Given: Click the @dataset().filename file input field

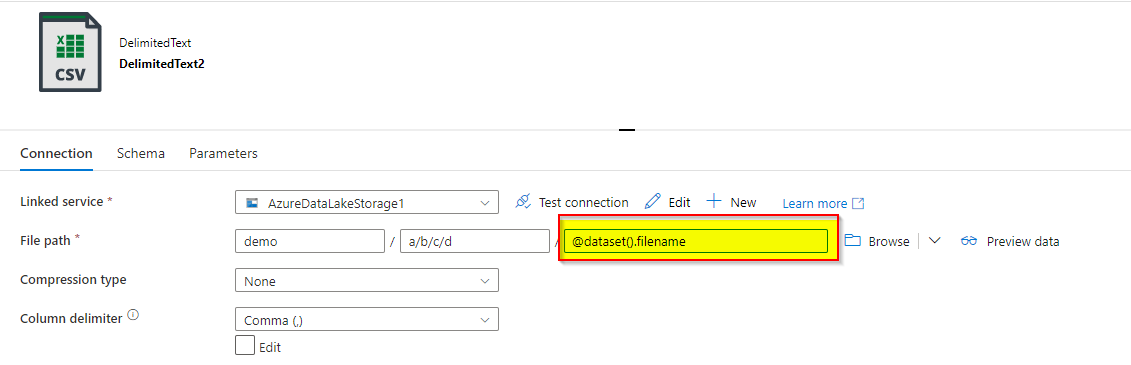Looking at the screenshot, I should 695,241.
